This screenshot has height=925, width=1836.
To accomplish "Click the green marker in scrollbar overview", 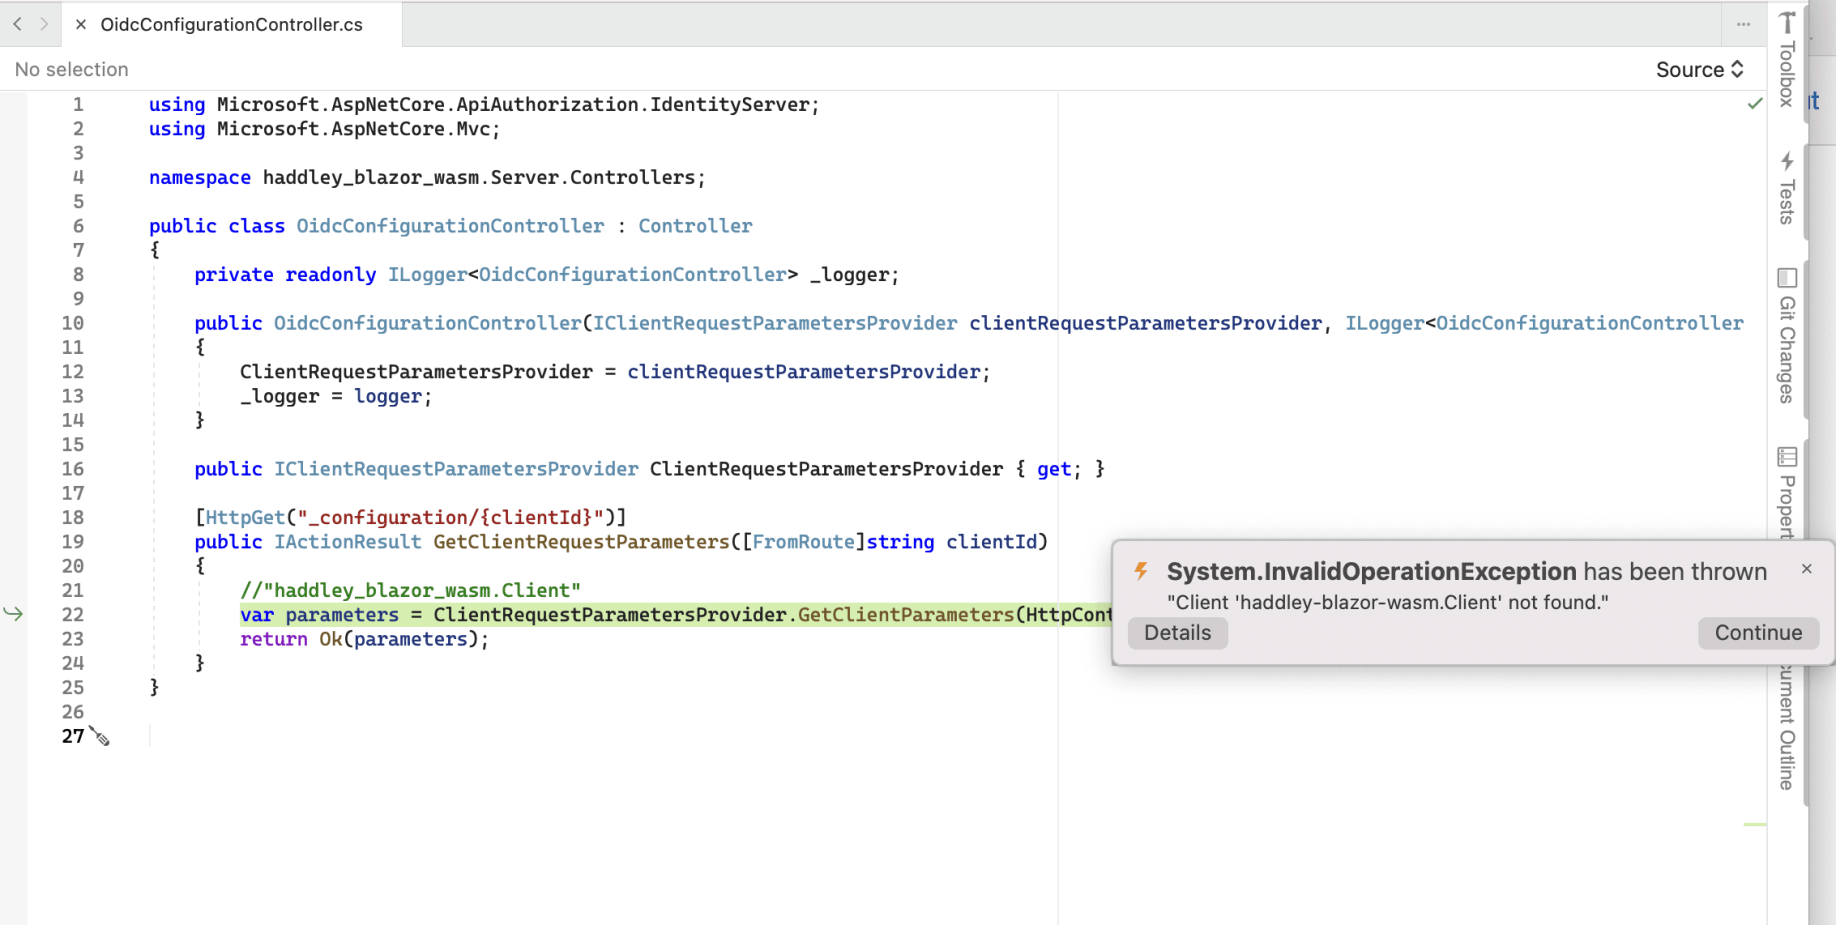I will (1754, 824).
